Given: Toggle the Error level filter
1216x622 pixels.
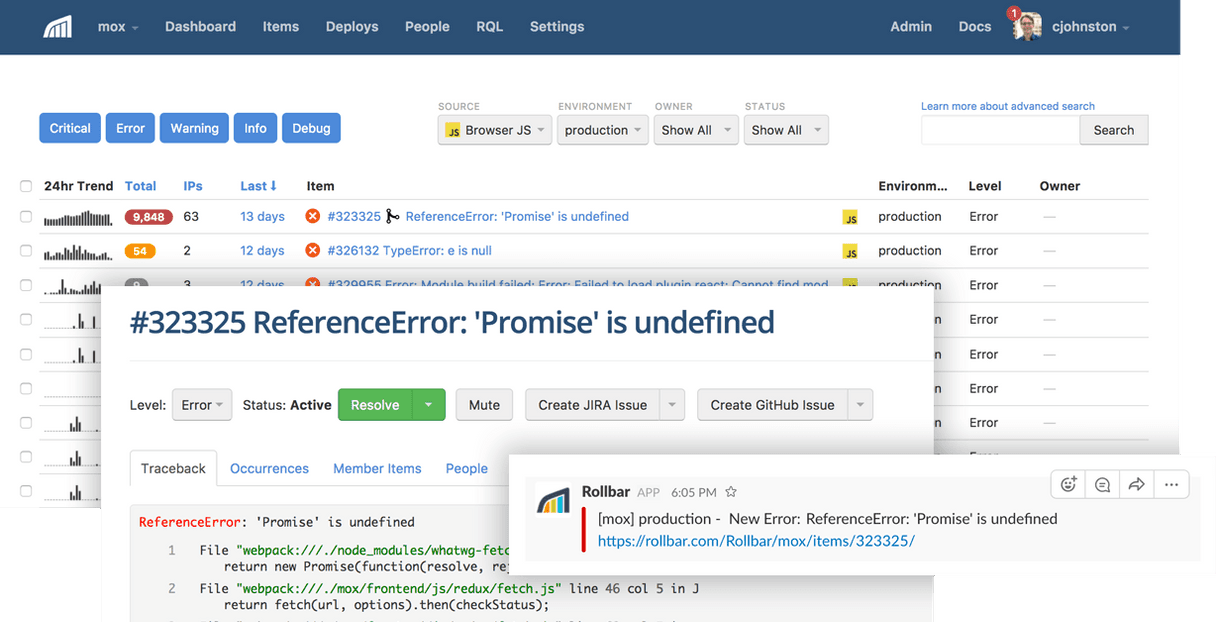Looking at the screenshot, I should pos(130,128).
